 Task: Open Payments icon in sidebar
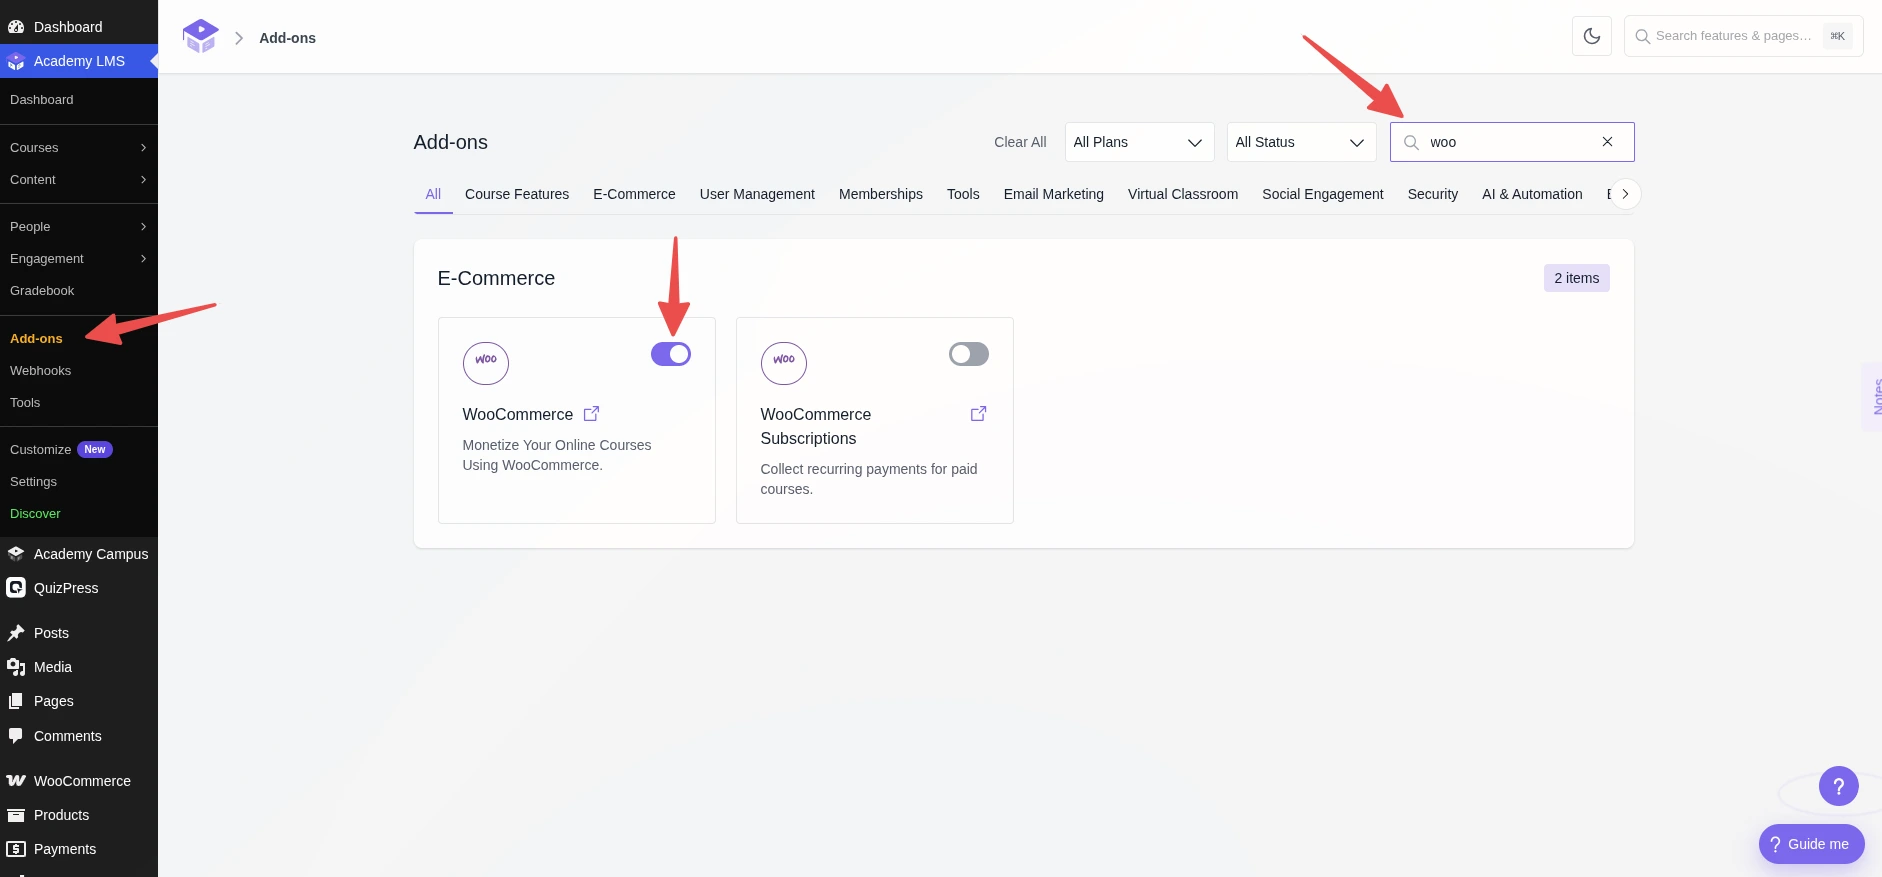[x=16, y=849]
